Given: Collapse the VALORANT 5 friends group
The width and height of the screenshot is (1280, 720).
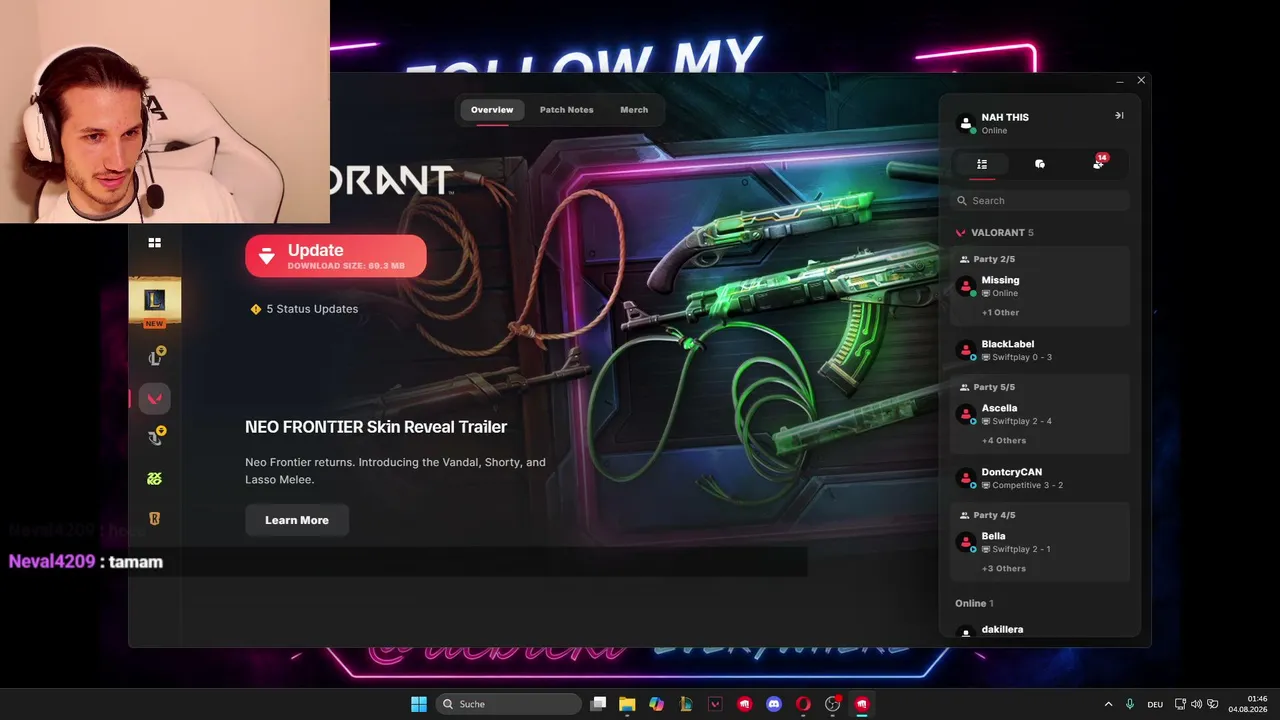Looking at the screenshot, I should (x=994, y=232).
